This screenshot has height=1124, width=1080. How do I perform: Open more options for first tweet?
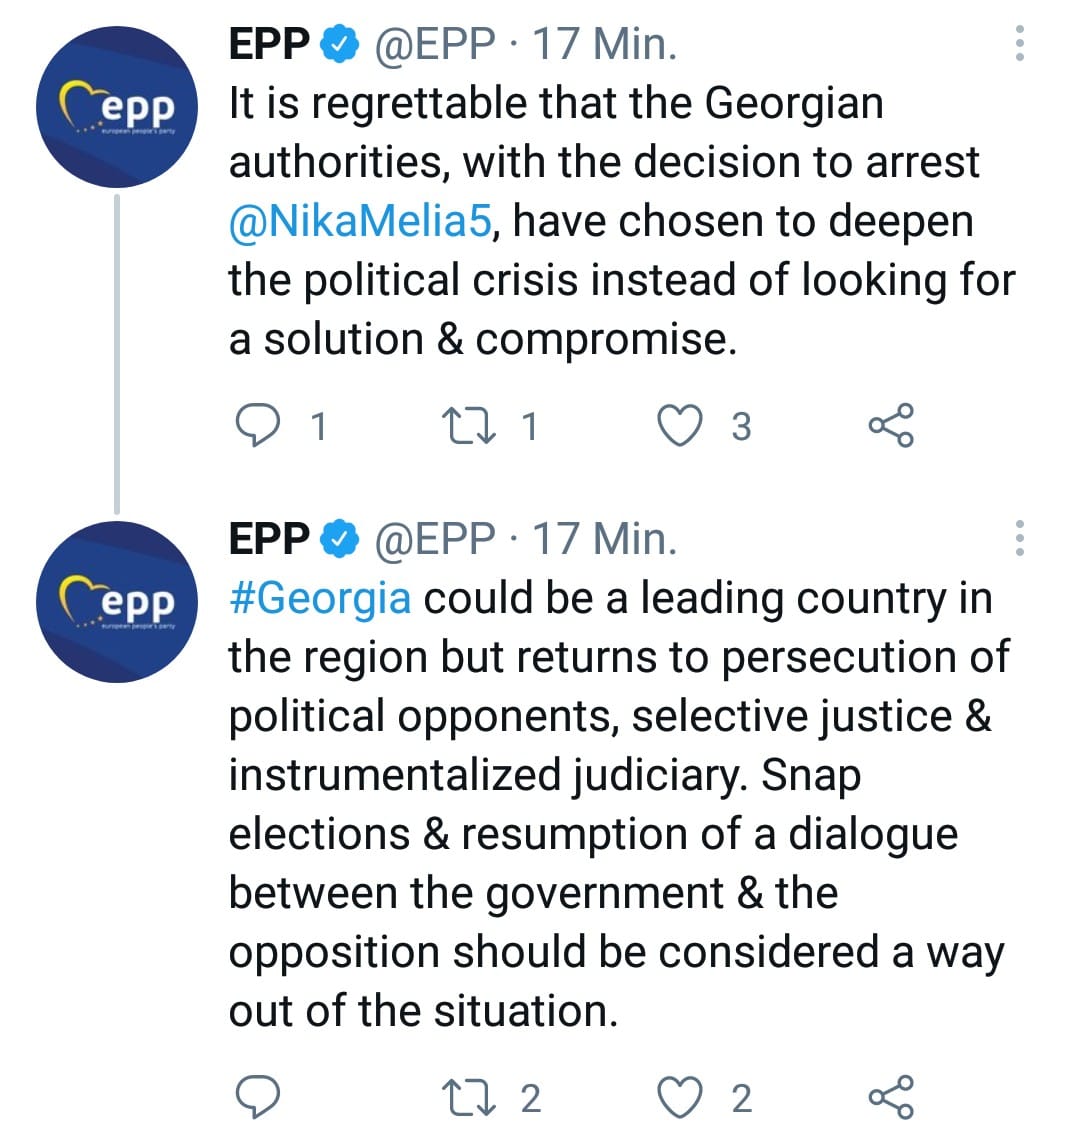pos(1019,43)
